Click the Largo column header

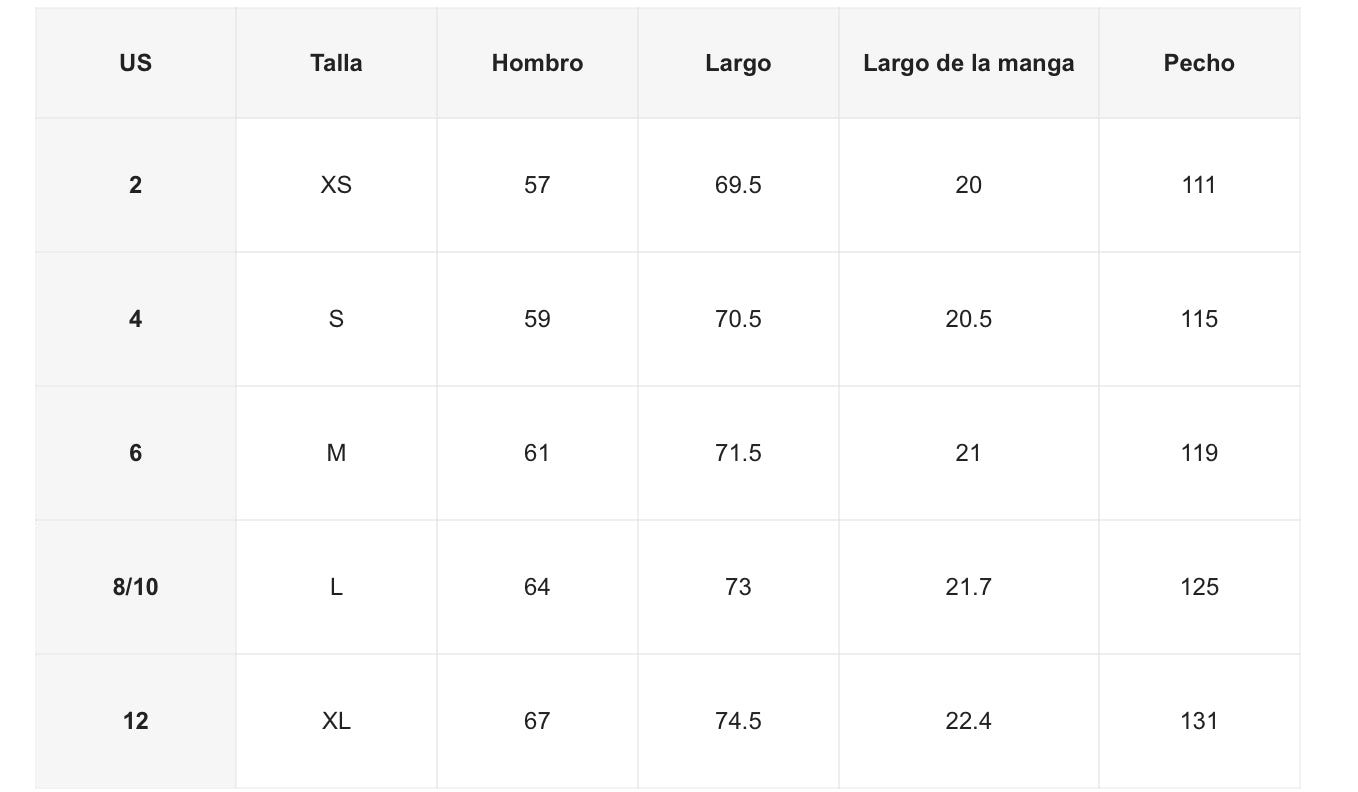738,63
